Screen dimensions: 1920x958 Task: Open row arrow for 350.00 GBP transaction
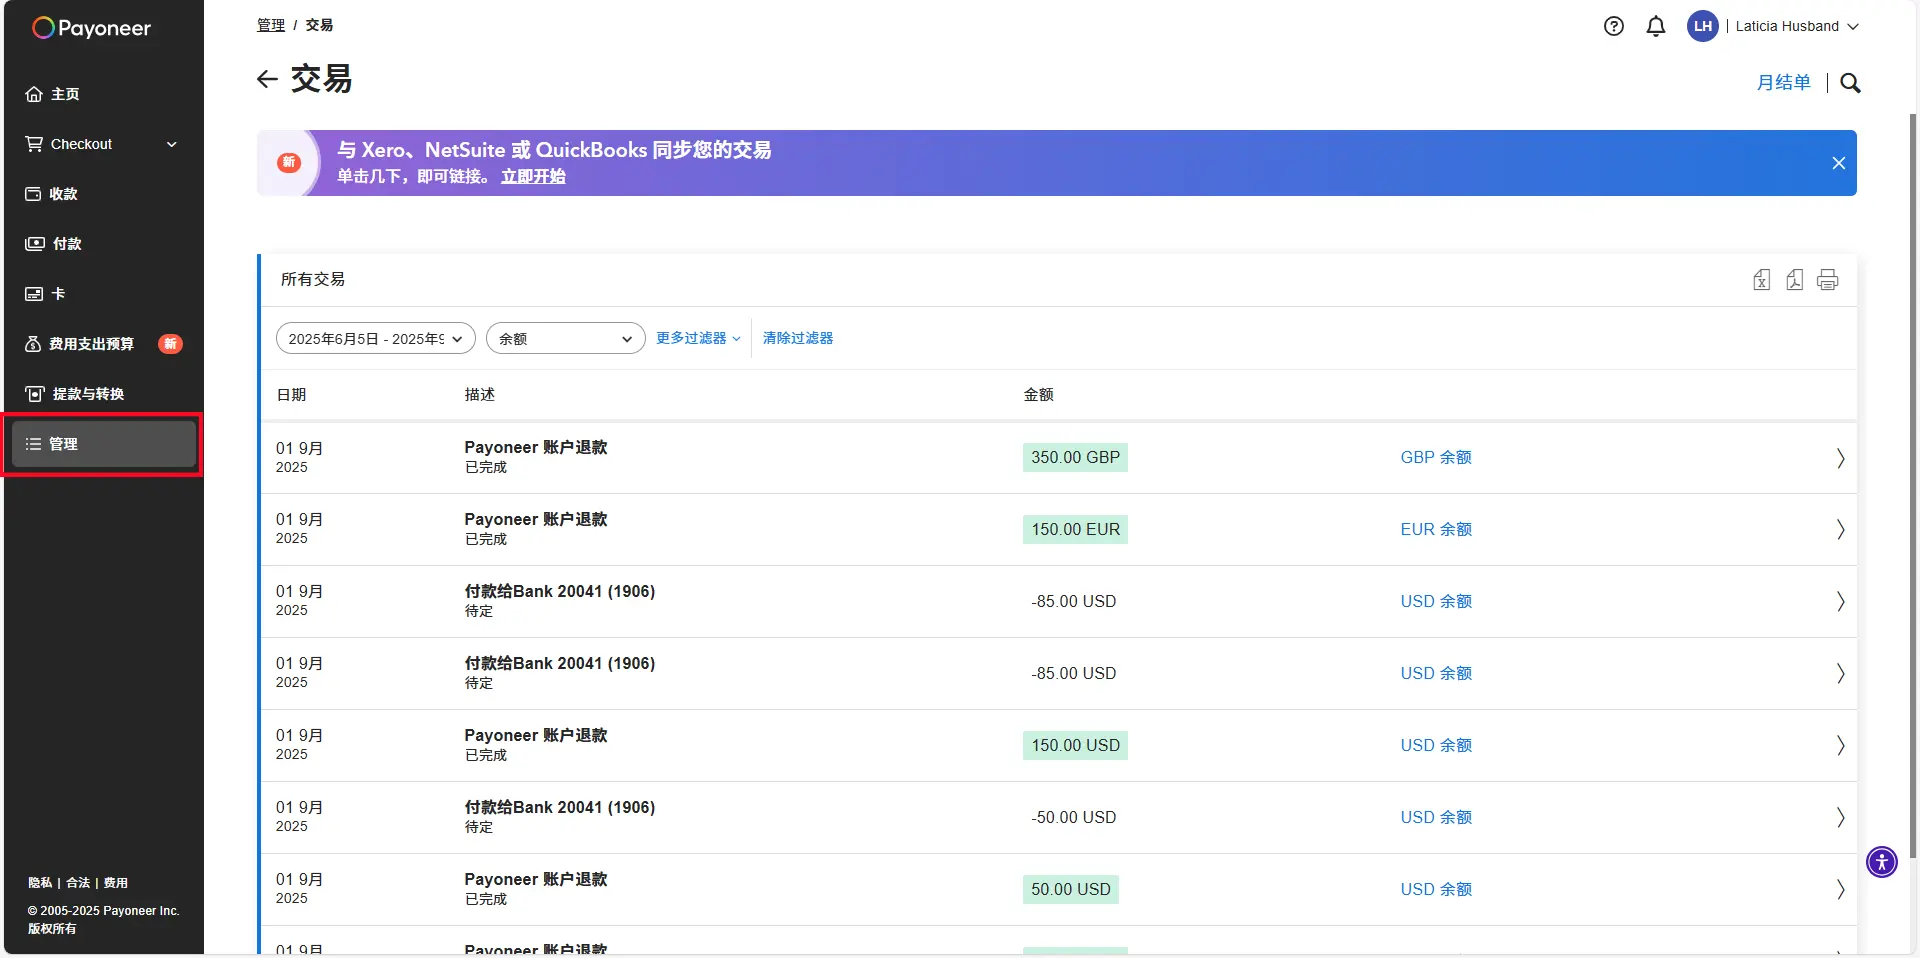pyautogui.click(x=1840, y=458)
